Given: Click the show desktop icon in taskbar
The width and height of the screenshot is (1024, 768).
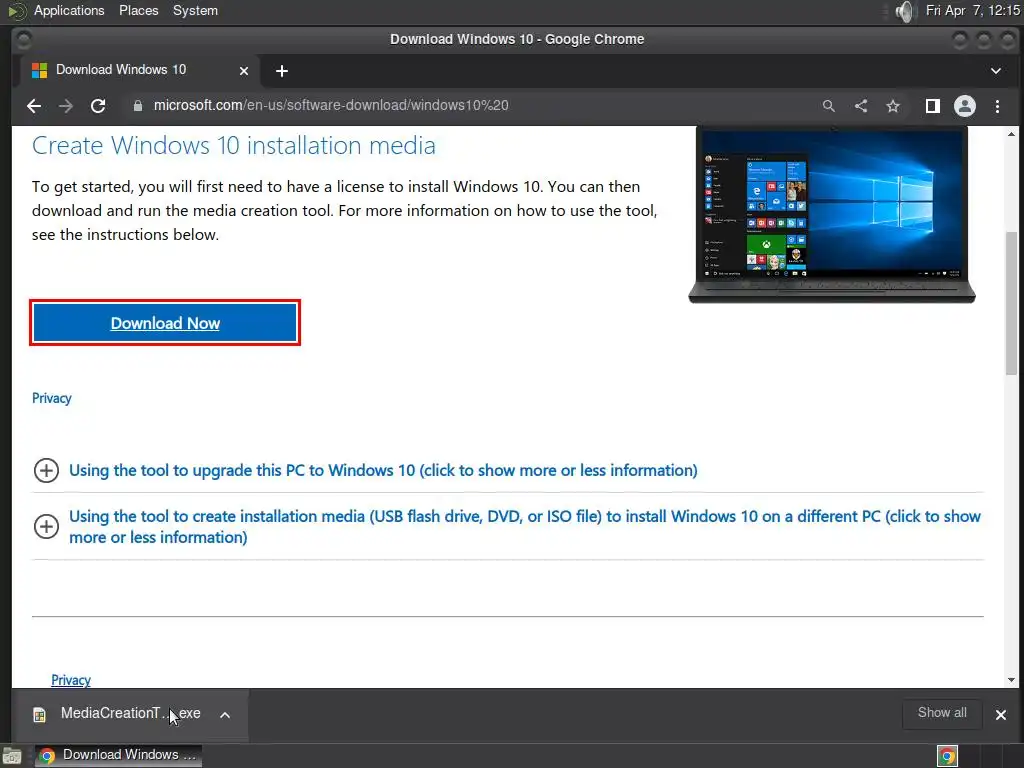Looking at the screenshot, I should coord(12,756).
